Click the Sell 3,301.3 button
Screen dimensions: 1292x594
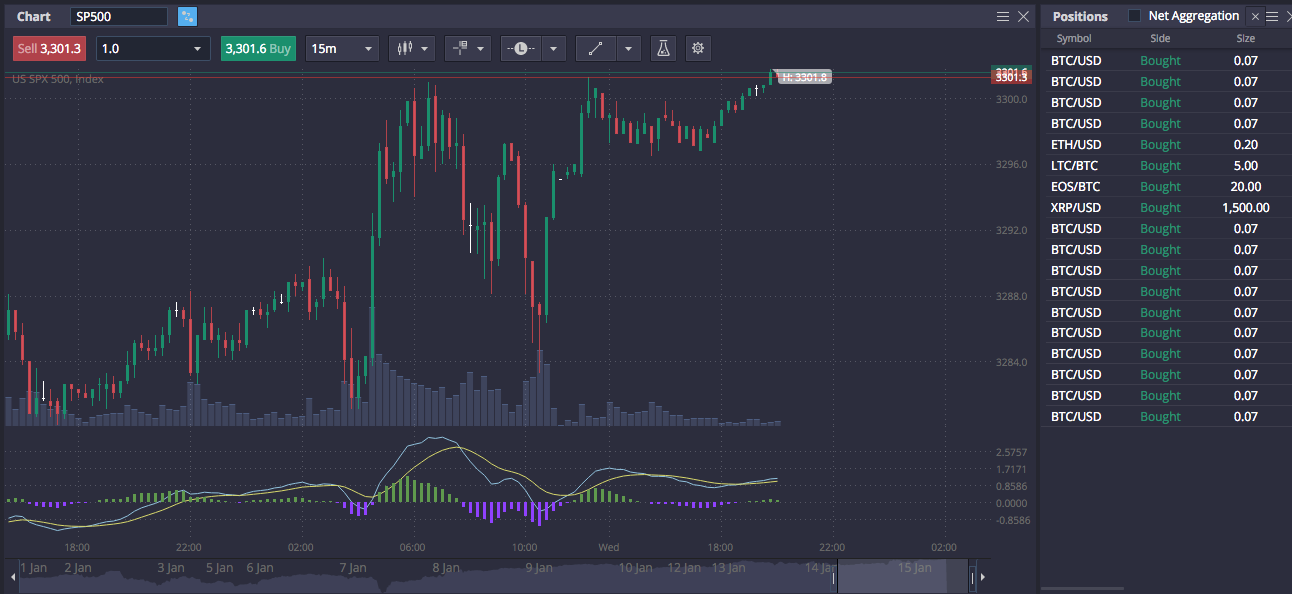click(x=49, y=48)
